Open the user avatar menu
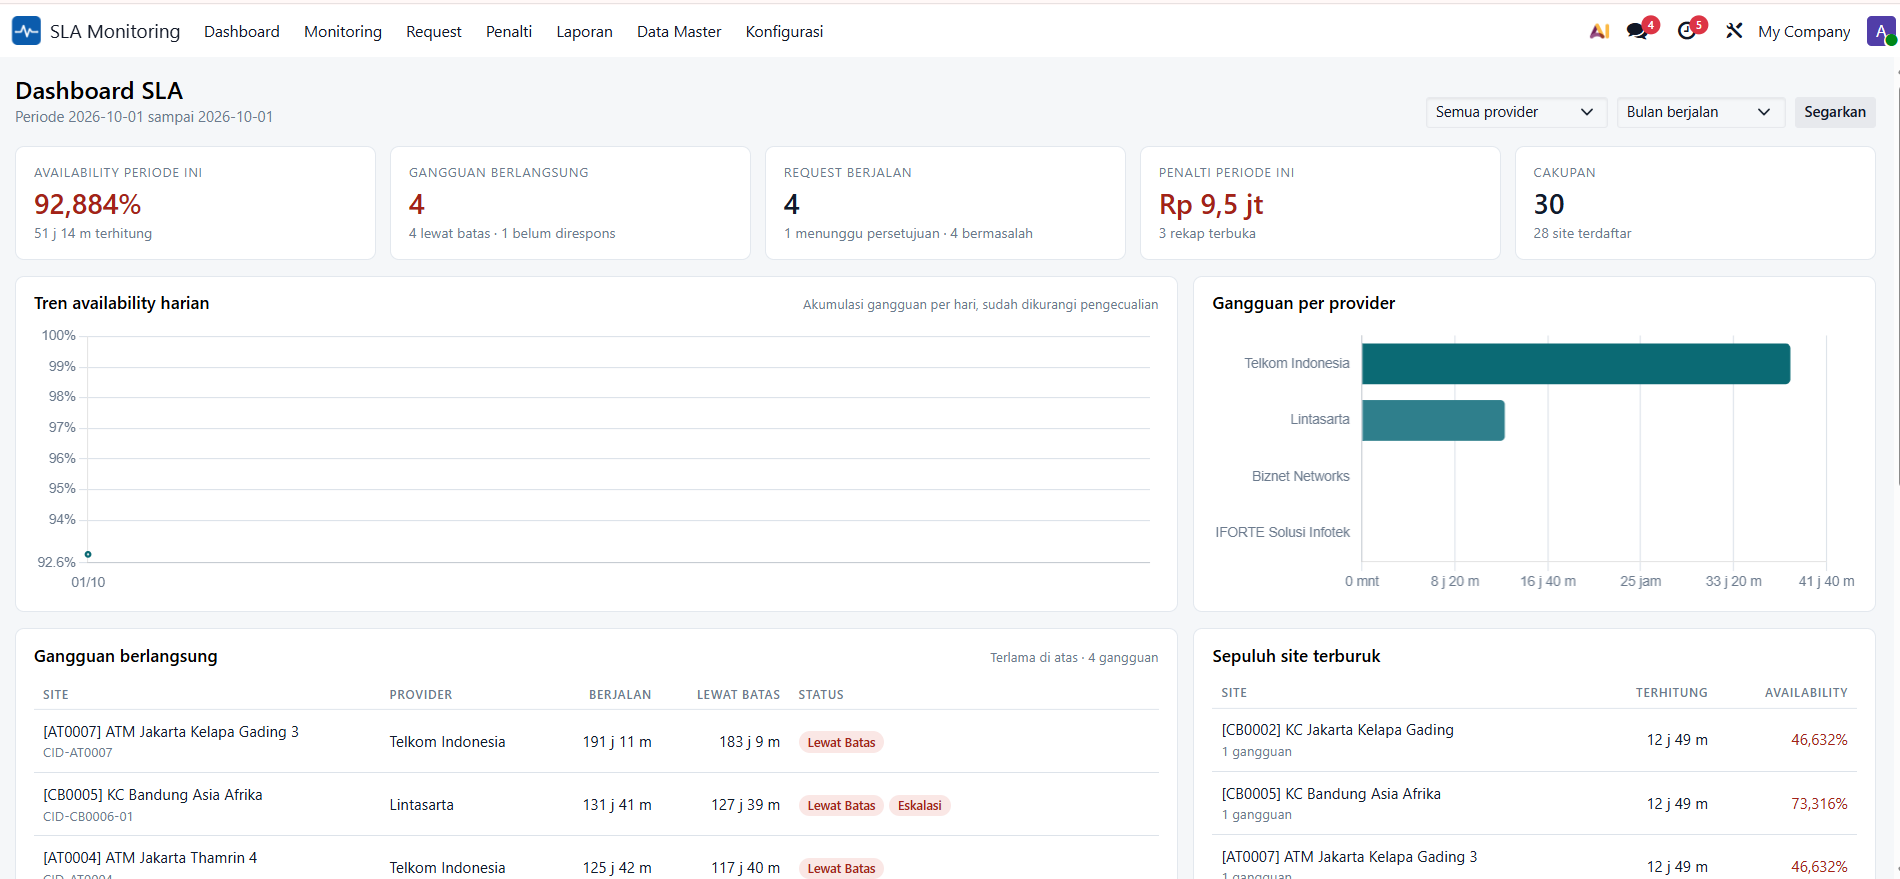 (1881, 31)
